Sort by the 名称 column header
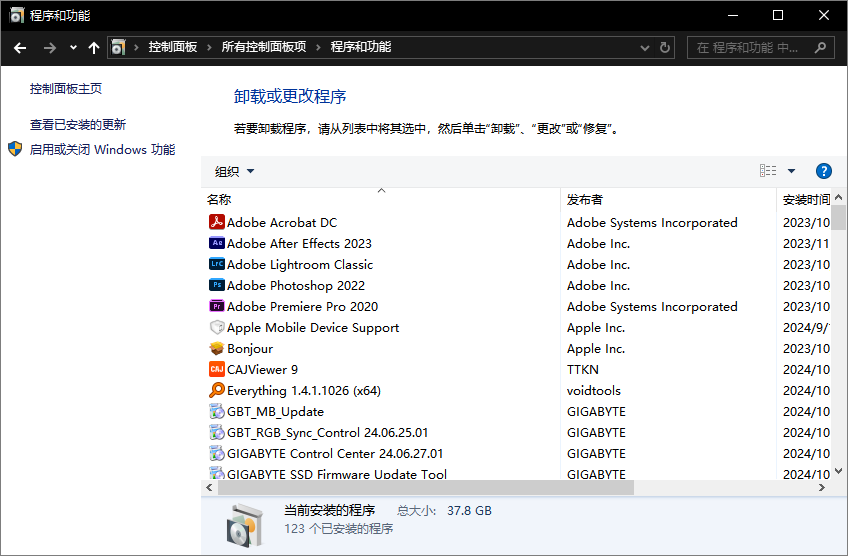The image size is (848, 556). [381, 199]
